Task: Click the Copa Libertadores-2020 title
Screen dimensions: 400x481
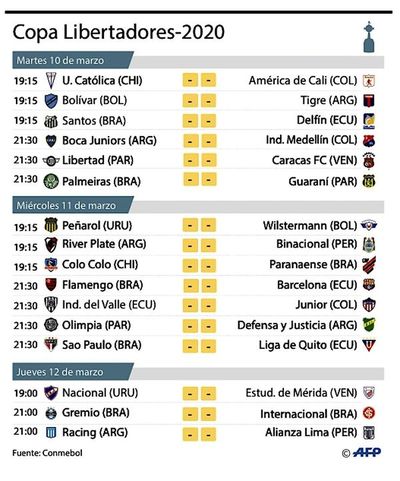Action: (118, 32)
